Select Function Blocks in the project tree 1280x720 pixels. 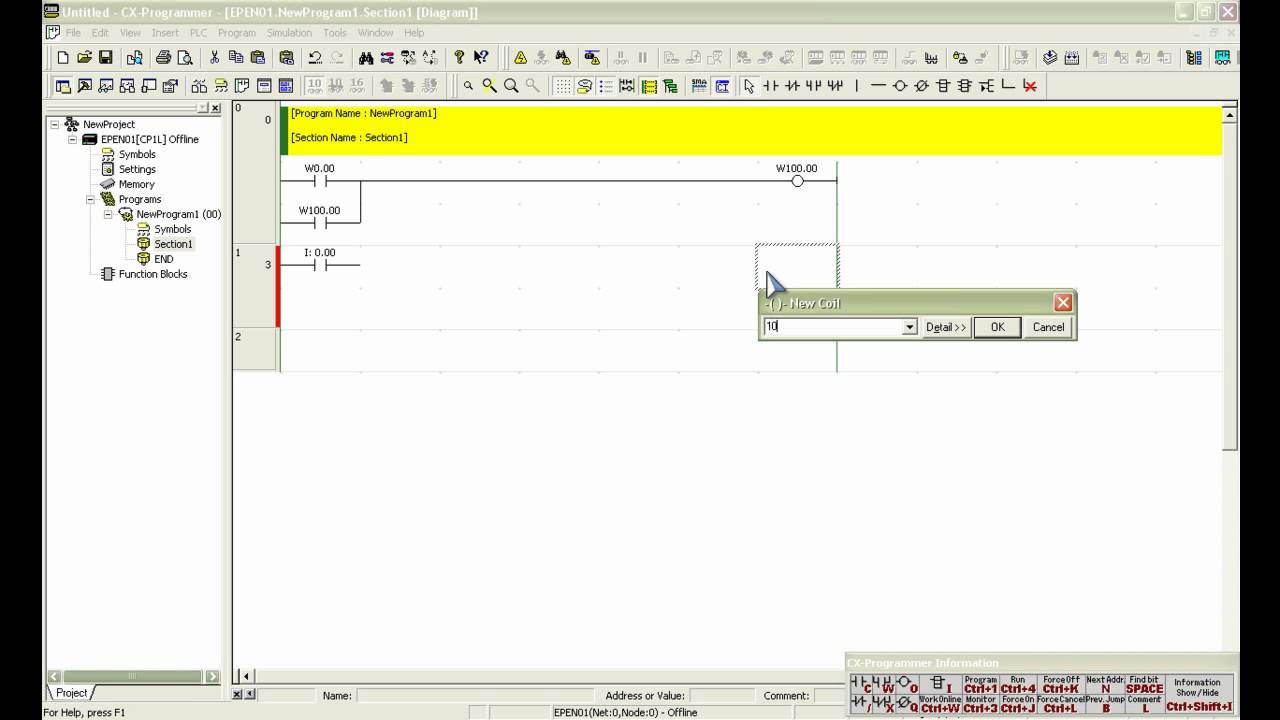[153, 274]
